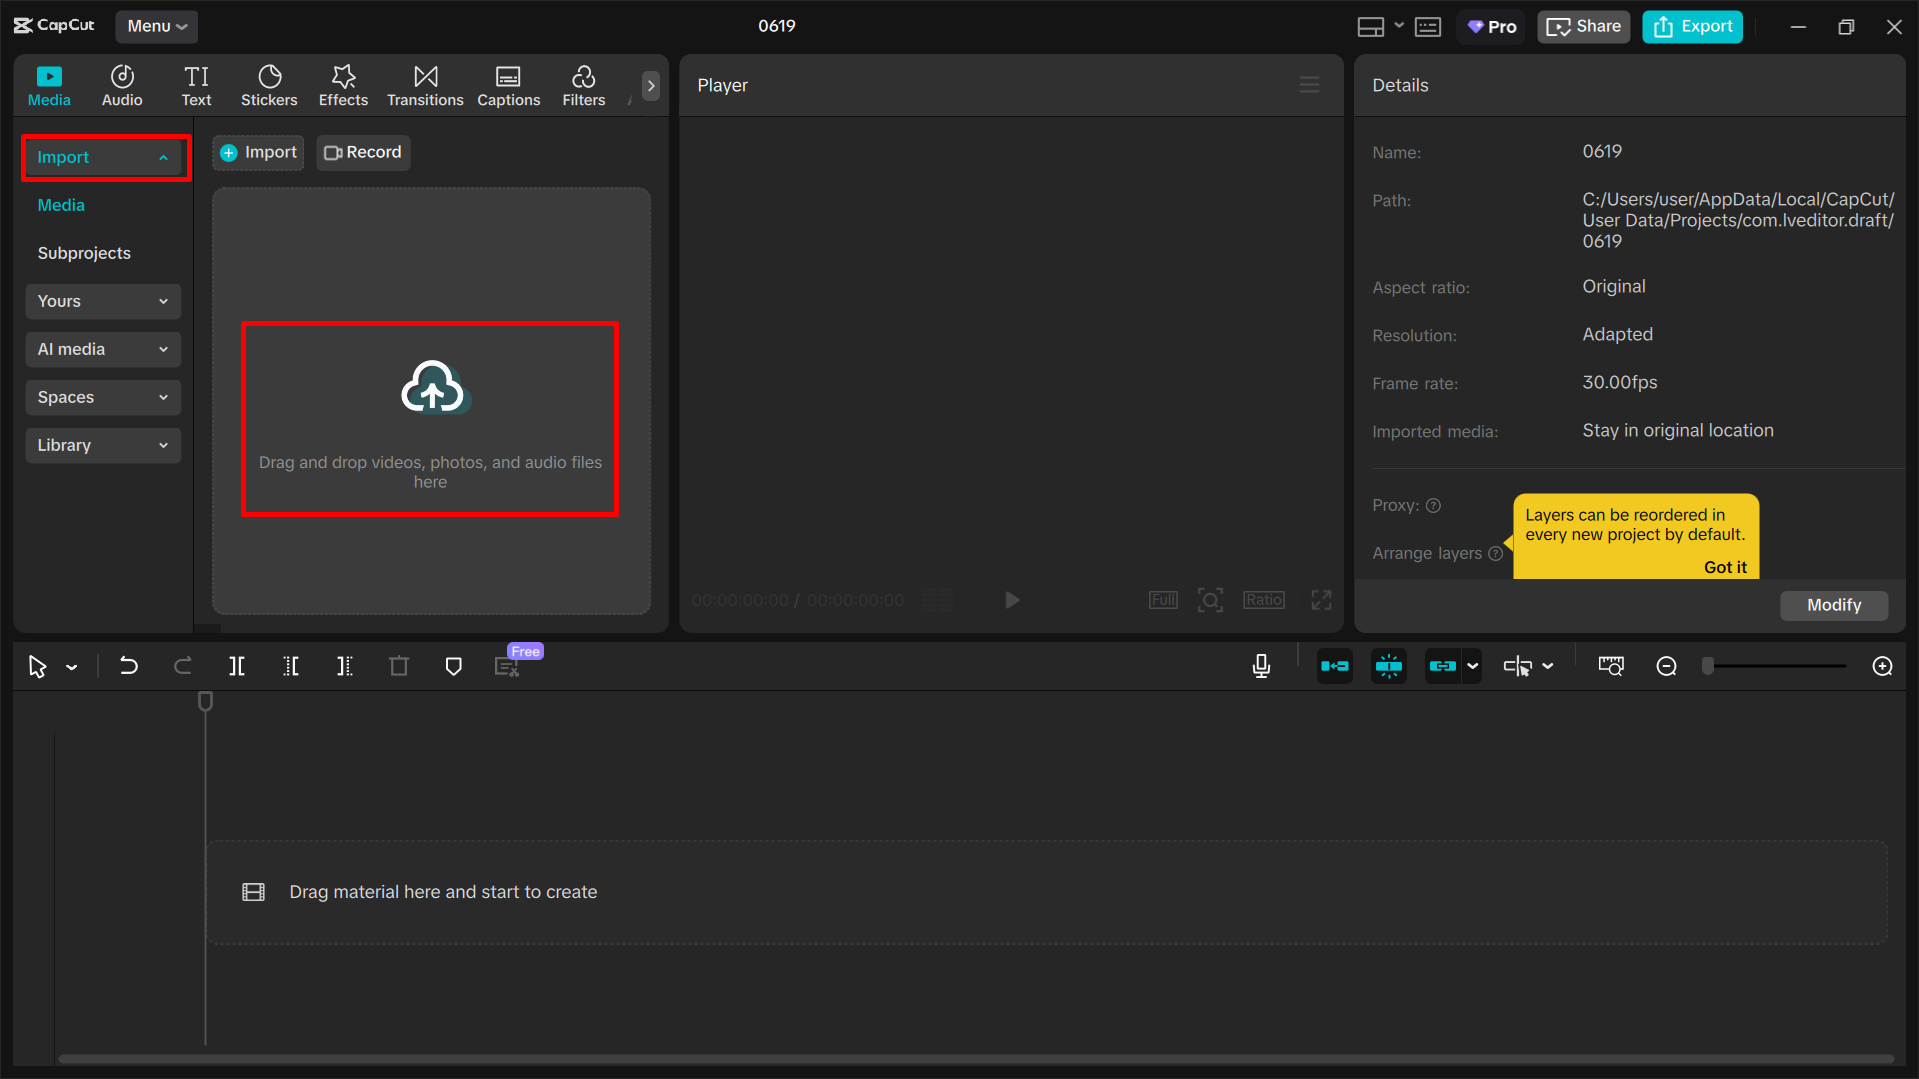The width and height of the screenshot is (1919, 1079).
Task: Click the Export button
Action: click(1691, 26)
